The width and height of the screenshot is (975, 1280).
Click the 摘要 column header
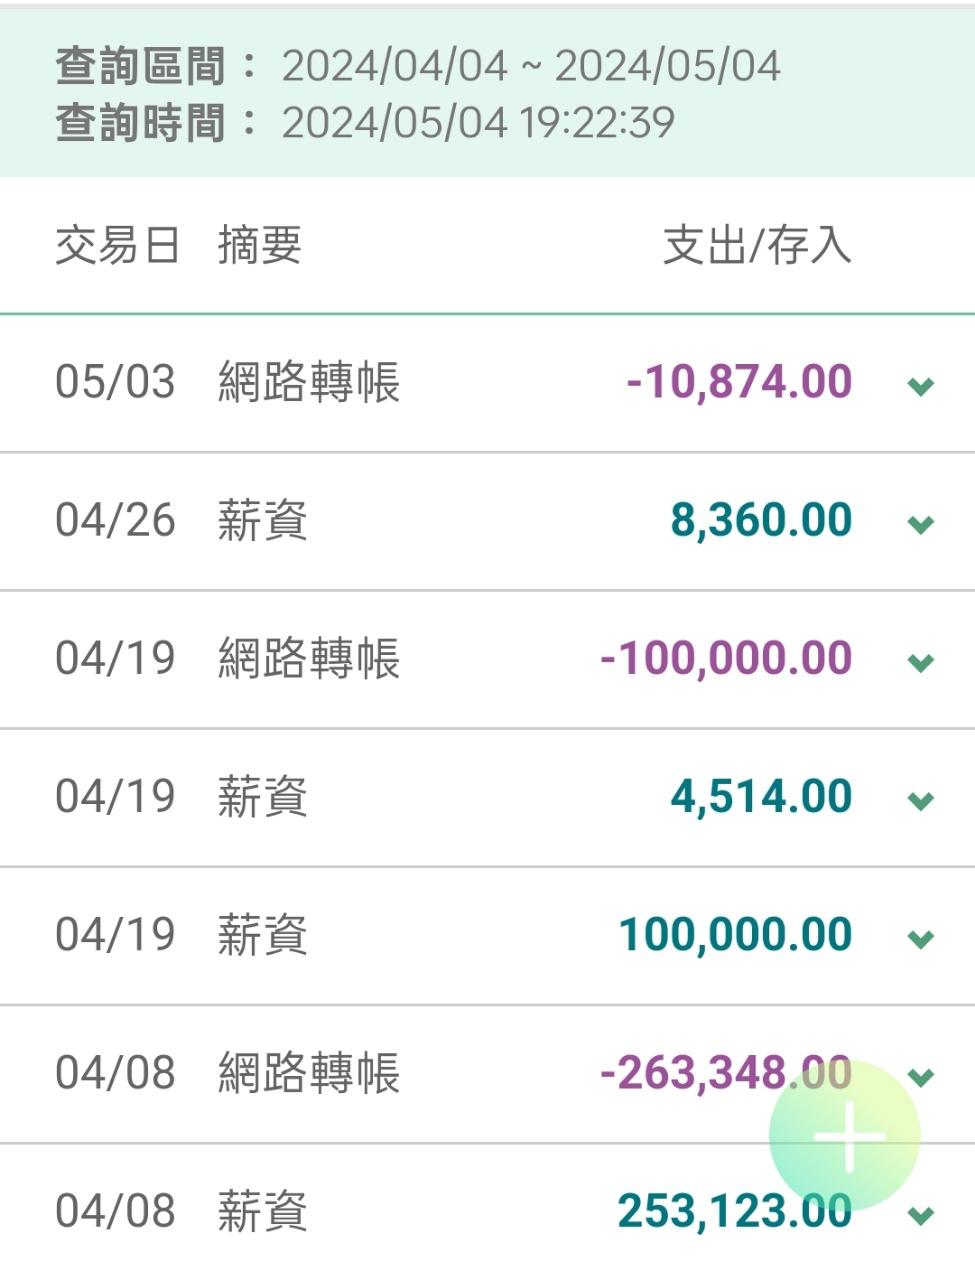[x=260, y=246]
